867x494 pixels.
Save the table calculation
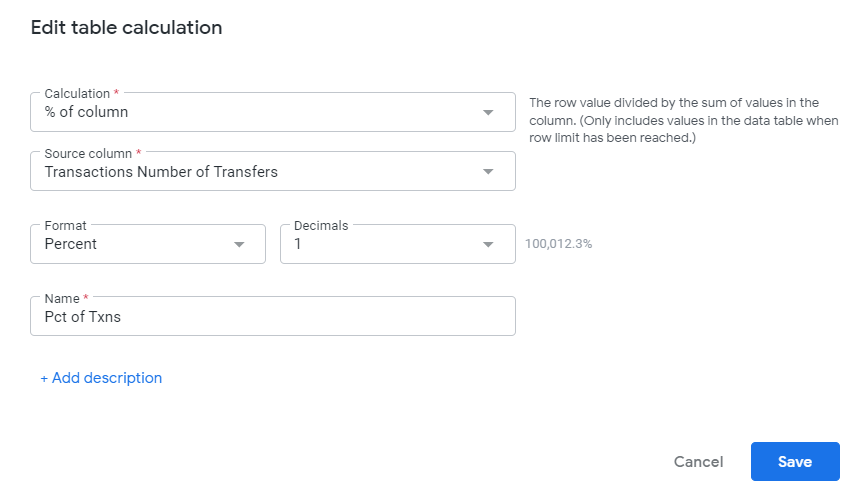pyautogui.click(x=795, y=461)
